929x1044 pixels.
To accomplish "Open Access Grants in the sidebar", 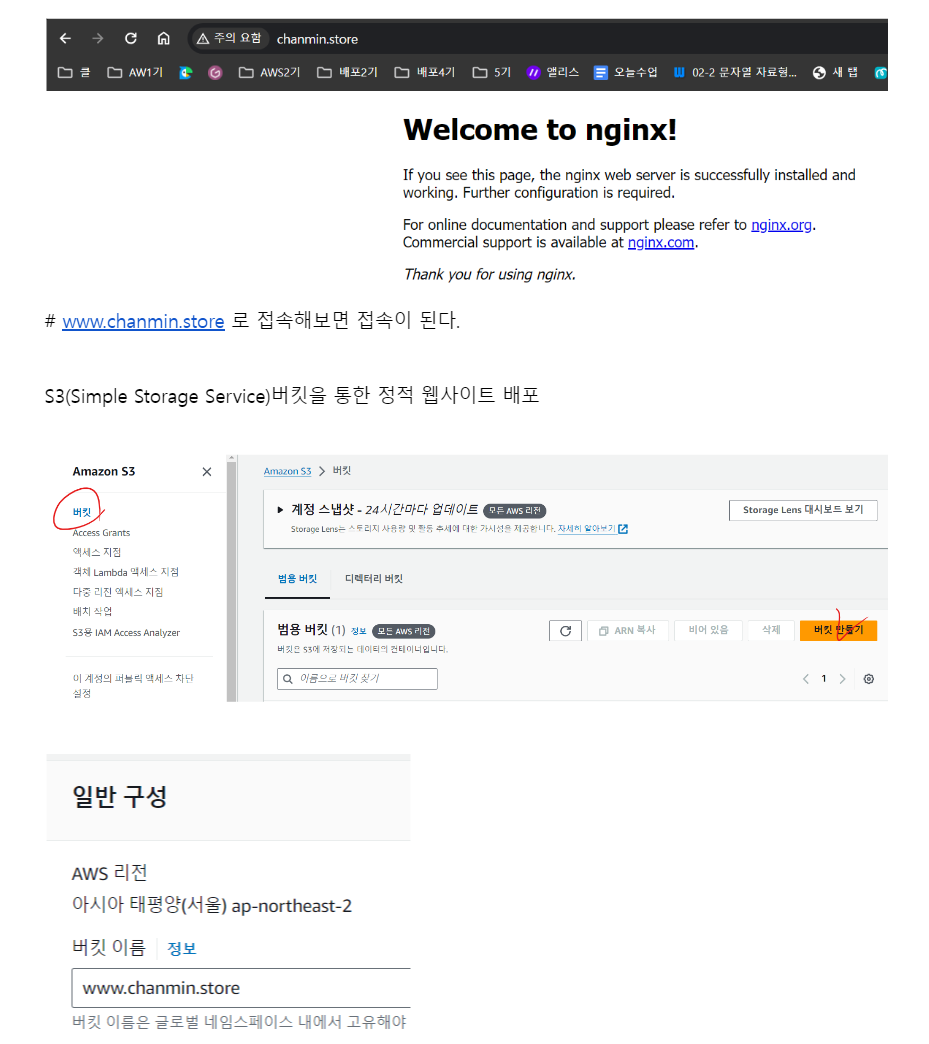I will coord(101,533).
